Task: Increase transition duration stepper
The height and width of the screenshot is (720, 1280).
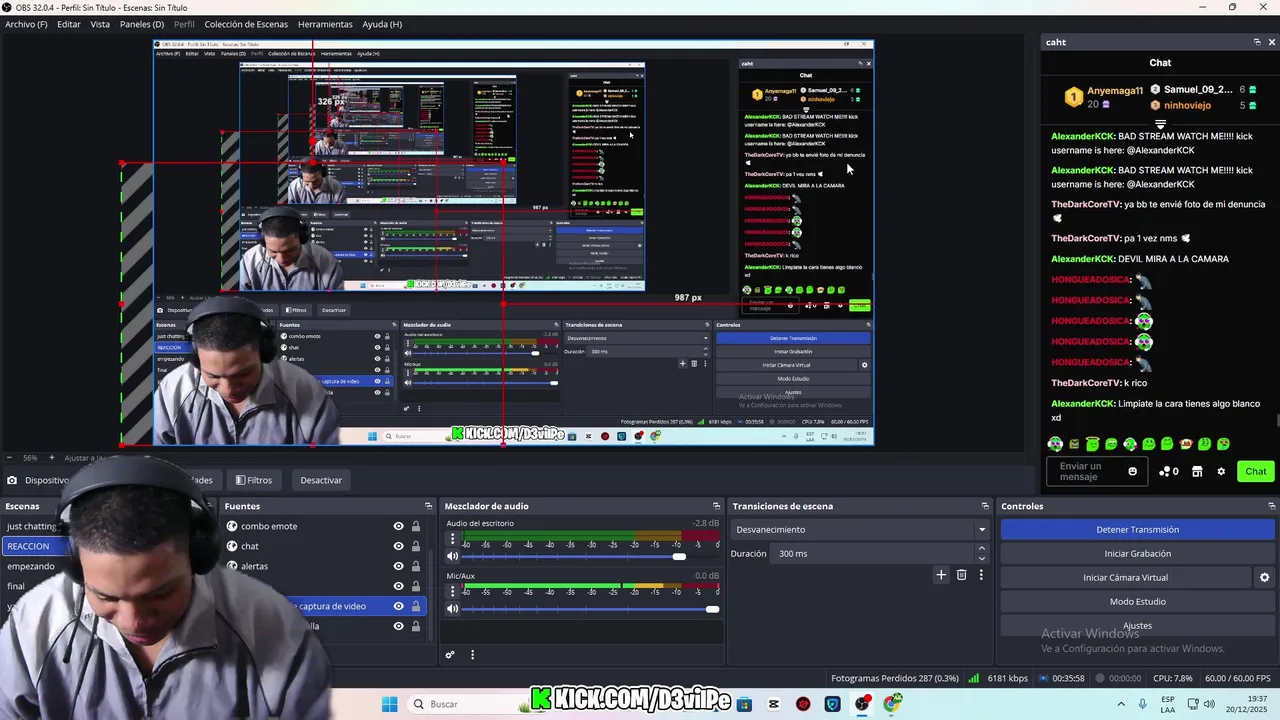Action: point(981,548)
